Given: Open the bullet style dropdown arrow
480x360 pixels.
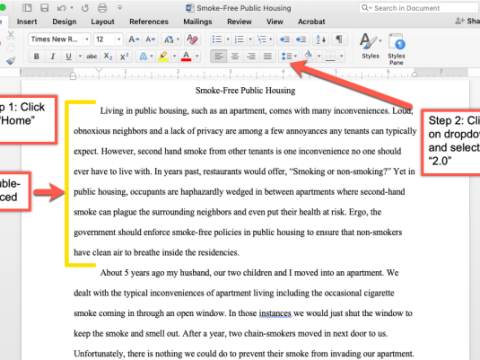Looking at the screenshot, I should [x=228, y=39].
